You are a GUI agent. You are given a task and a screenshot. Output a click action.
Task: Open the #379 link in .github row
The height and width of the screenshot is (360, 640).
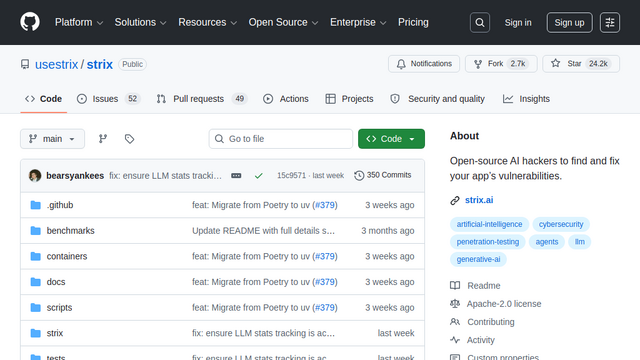point(325,205)
